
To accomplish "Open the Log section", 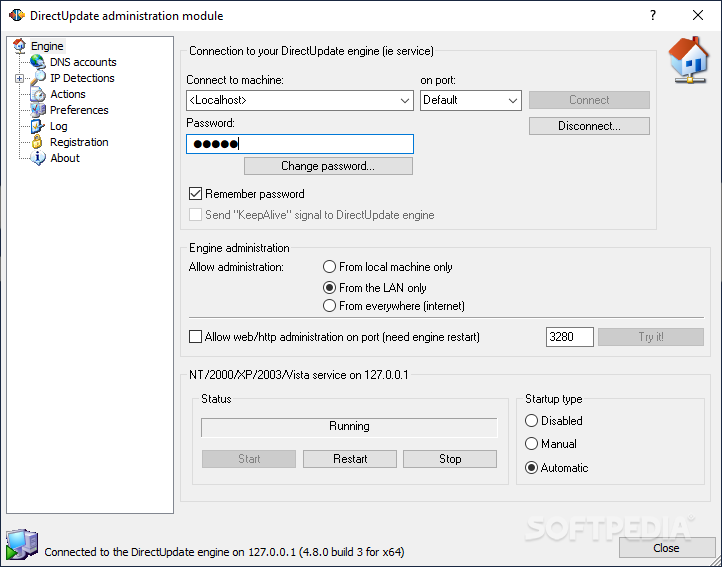I will tap(58, 126).
